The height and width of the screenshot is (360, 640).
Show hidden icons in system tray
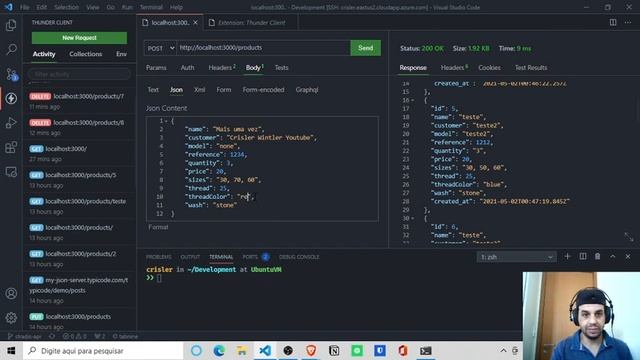[503, 350]
